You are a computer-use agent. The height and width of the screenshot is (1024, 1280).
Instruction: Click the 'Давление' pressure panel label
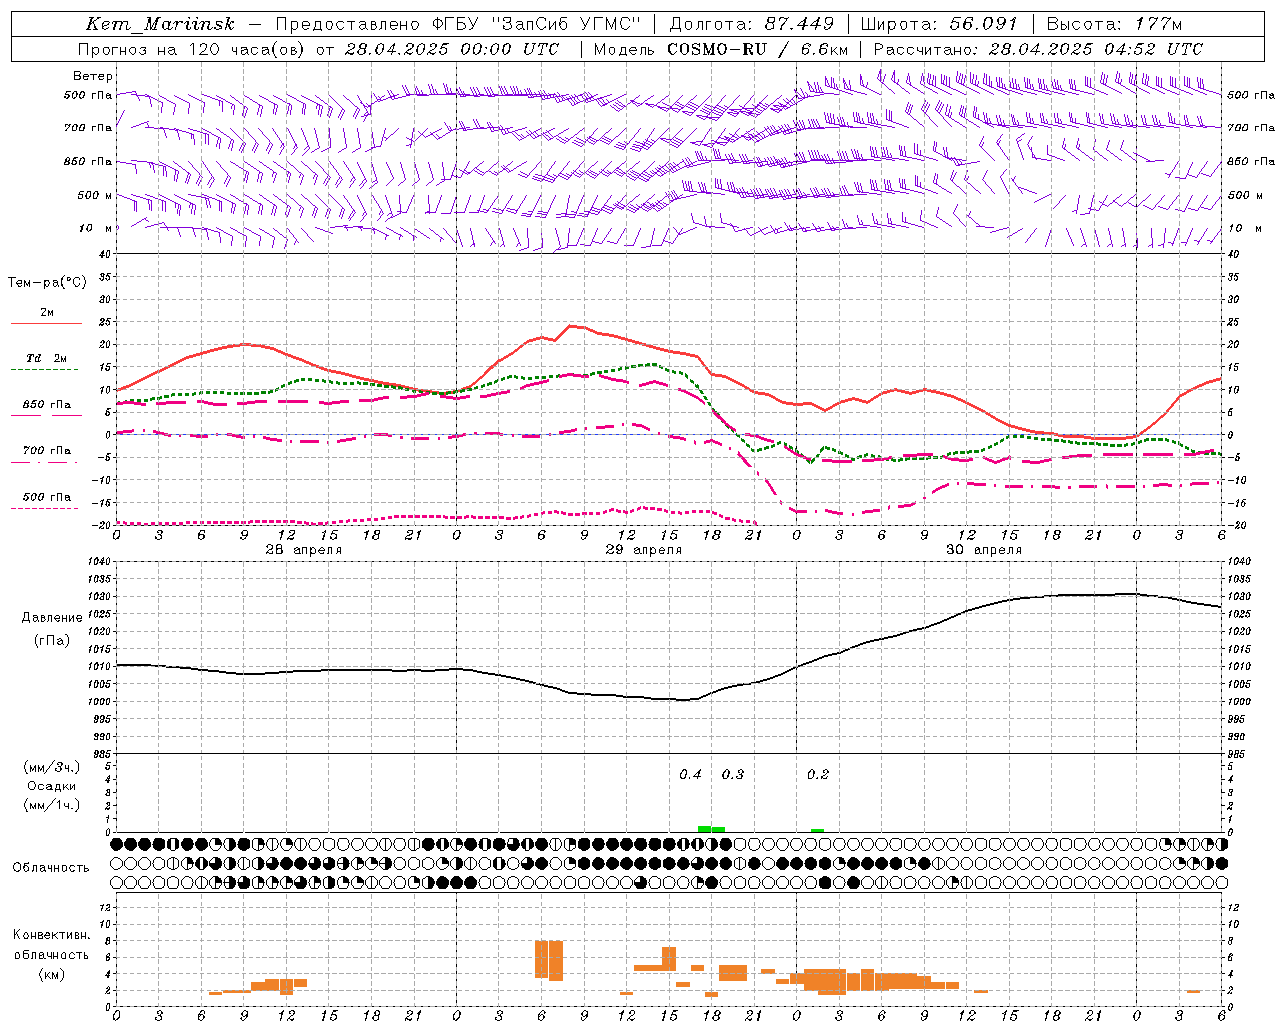(x=52, y=618)
